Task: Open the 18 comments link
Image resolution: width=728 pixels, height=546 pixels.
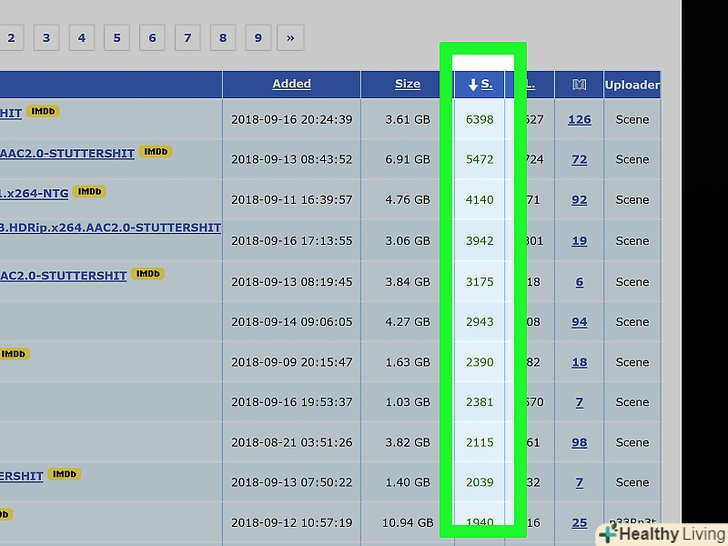Action: pyautogui.click(x=579, y=363)
